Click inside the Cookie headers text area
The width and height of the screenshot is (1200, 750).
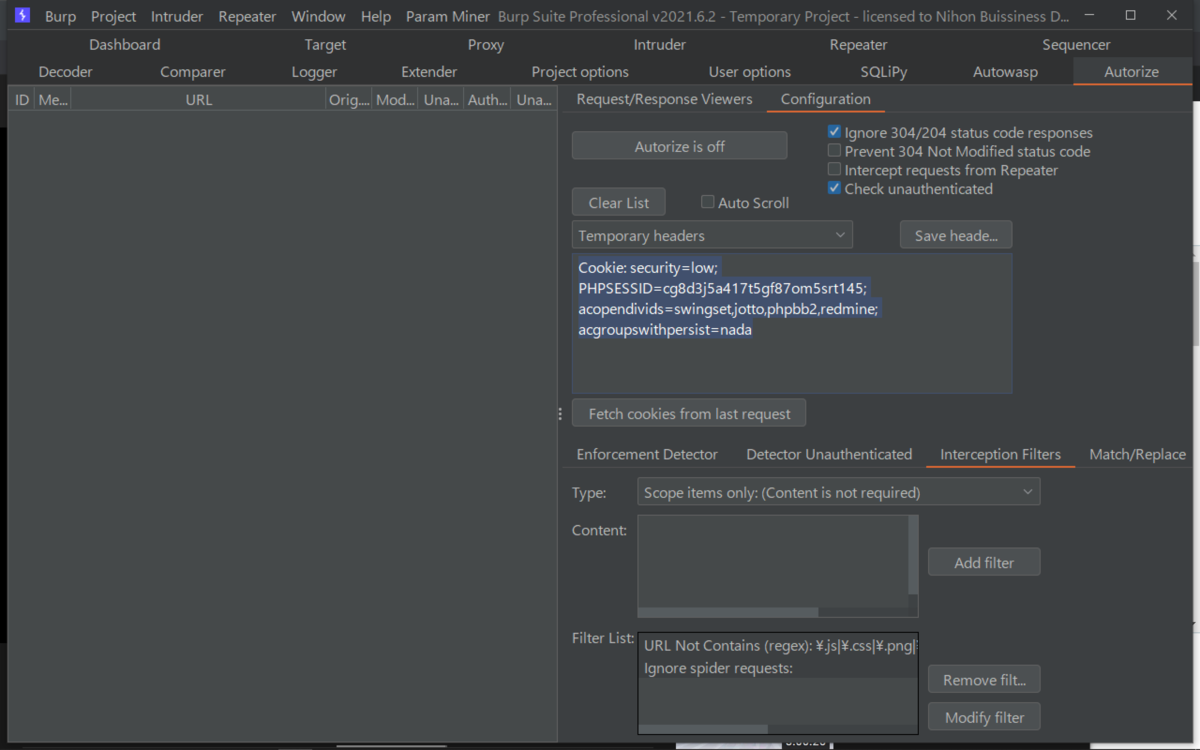click(x=792, y=323)
